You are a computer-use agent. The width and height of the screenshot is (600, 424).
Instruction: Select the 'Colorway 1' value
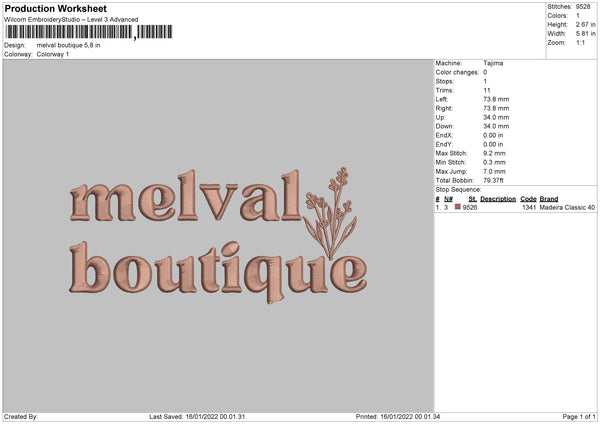[x=53, y=54]
